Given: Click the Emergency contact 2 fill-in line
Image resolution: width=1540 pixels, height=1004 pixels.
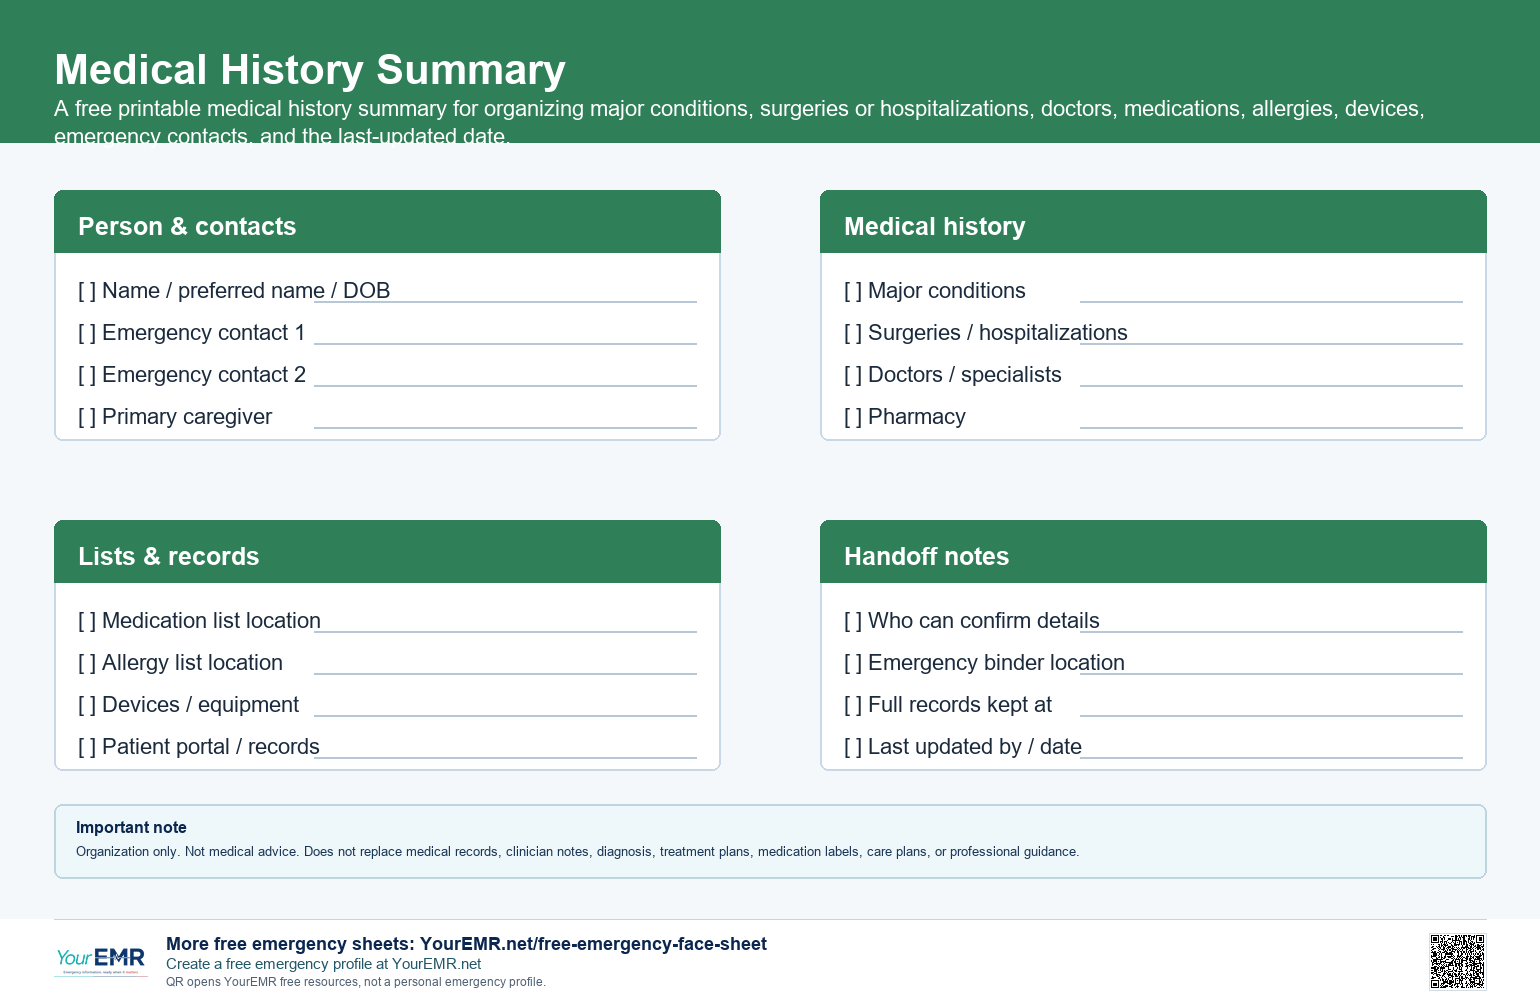Looking at the screenshot, I should (x=505, y=385).
